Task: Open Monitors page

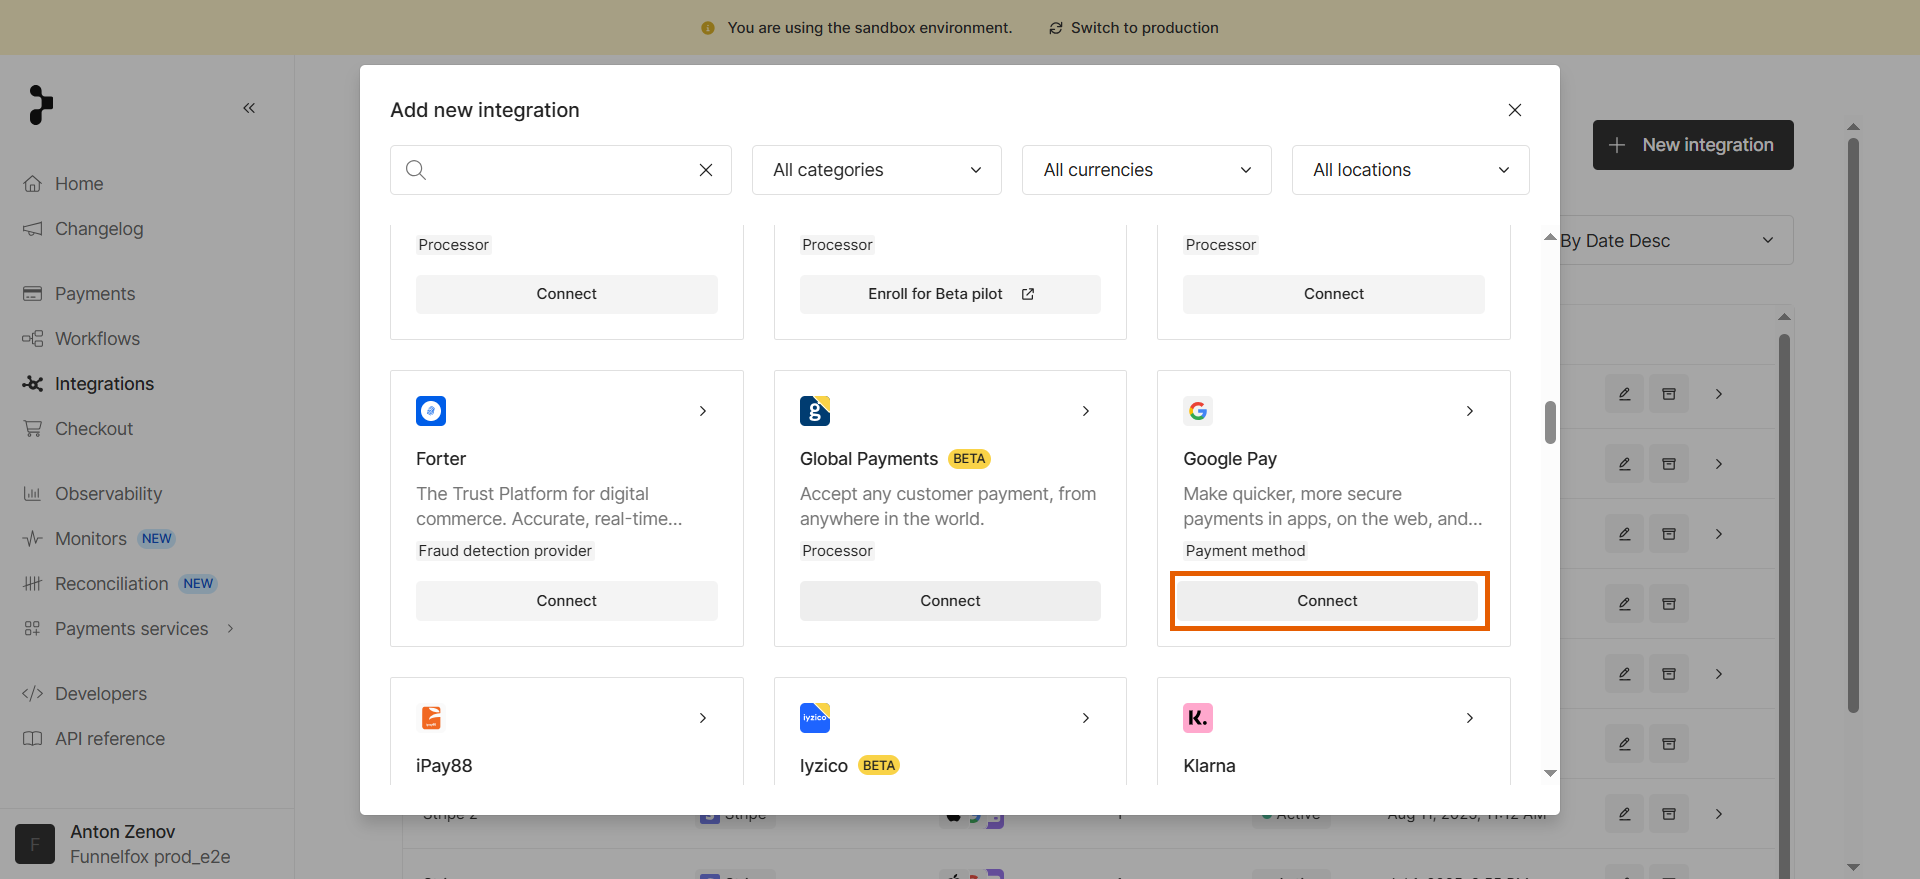Action: 91,539
